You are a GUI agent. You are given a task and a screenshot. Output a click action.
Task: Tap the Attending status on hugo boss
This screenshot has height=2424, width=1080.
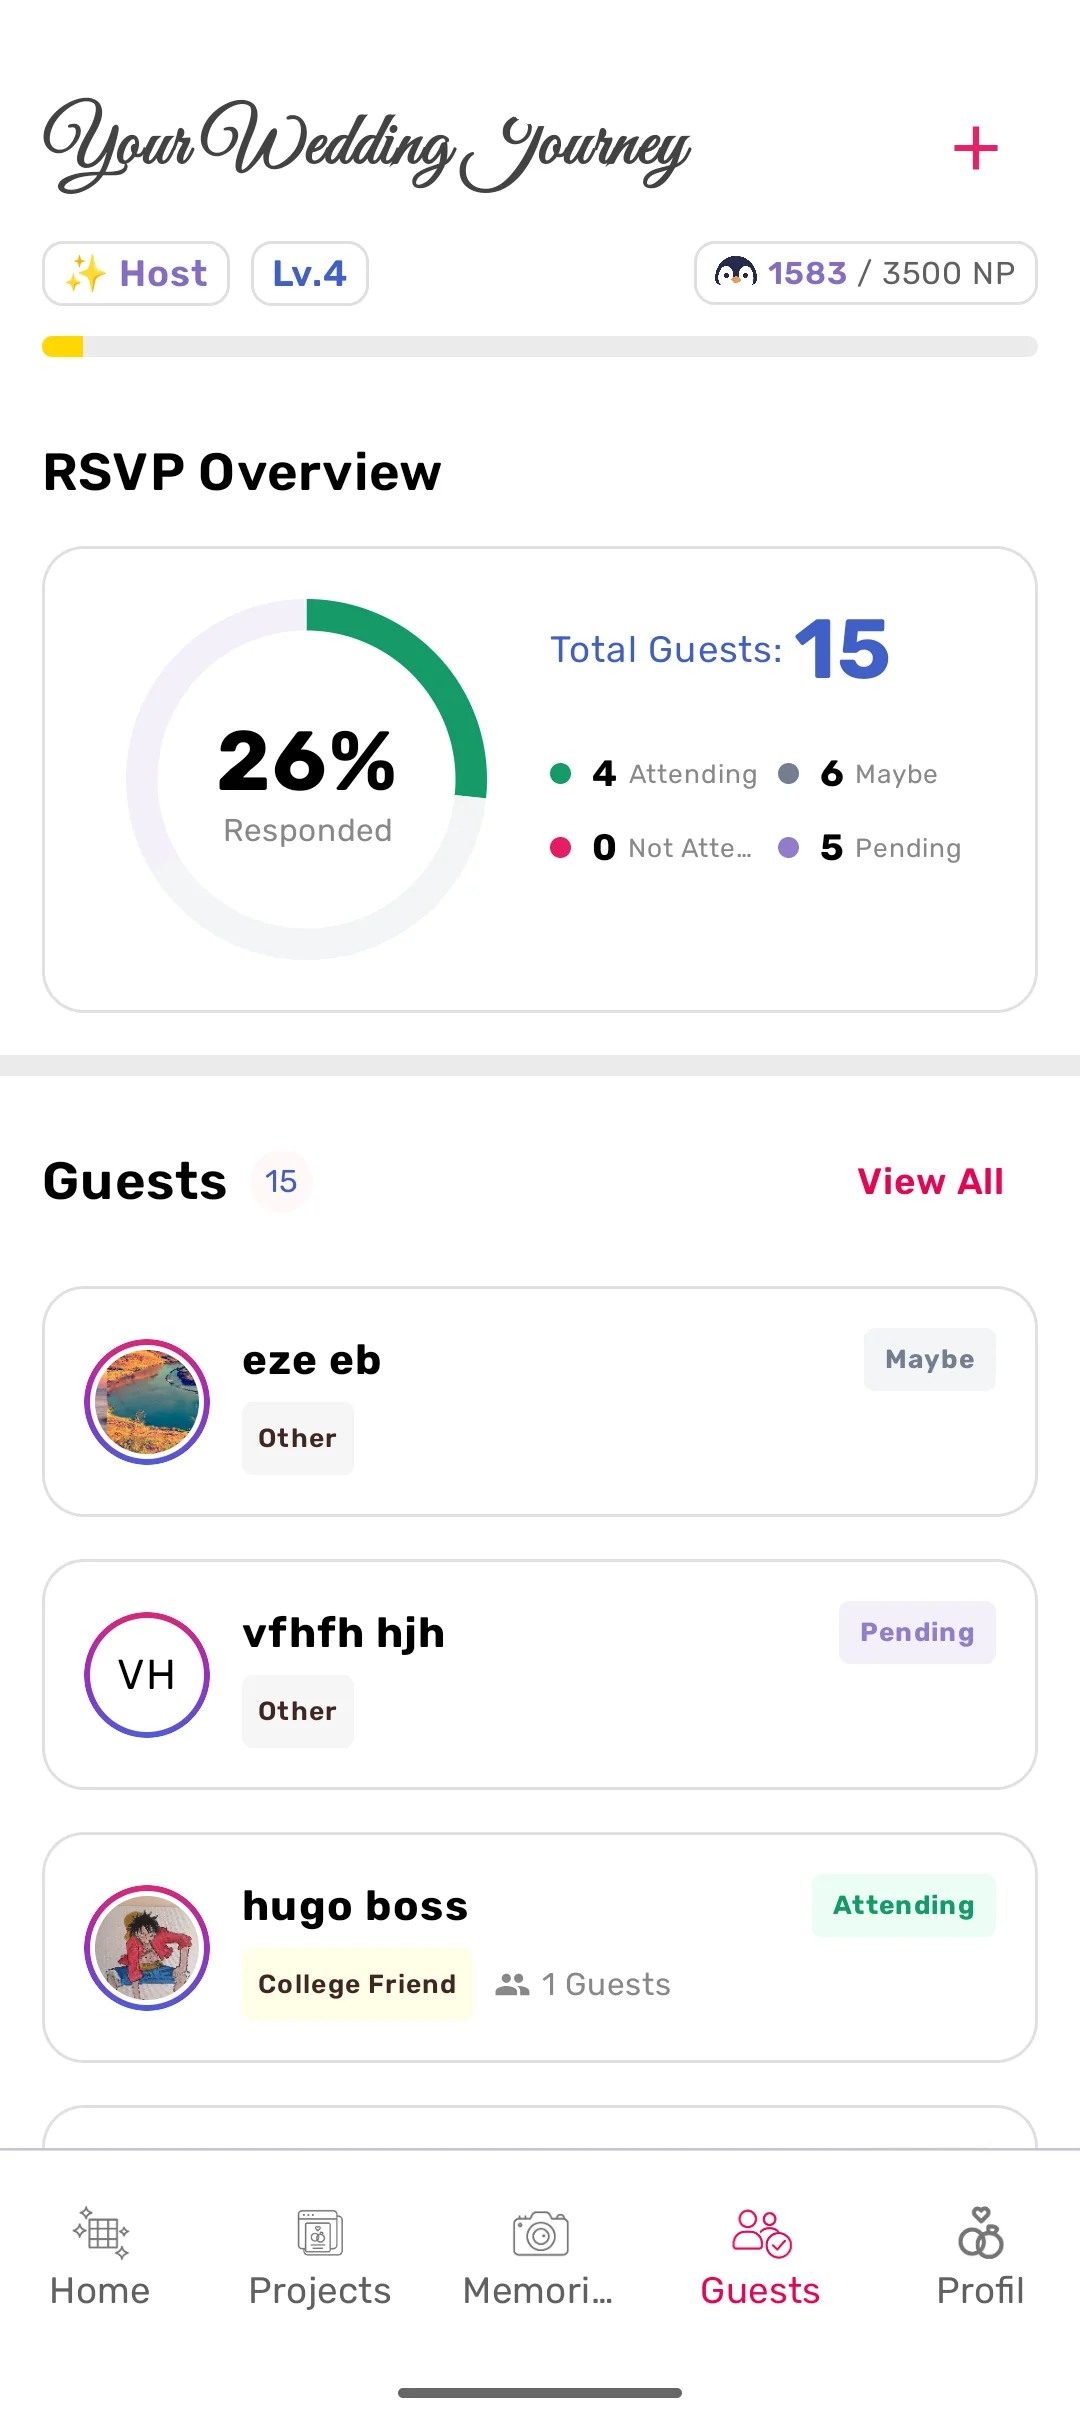903,1905
